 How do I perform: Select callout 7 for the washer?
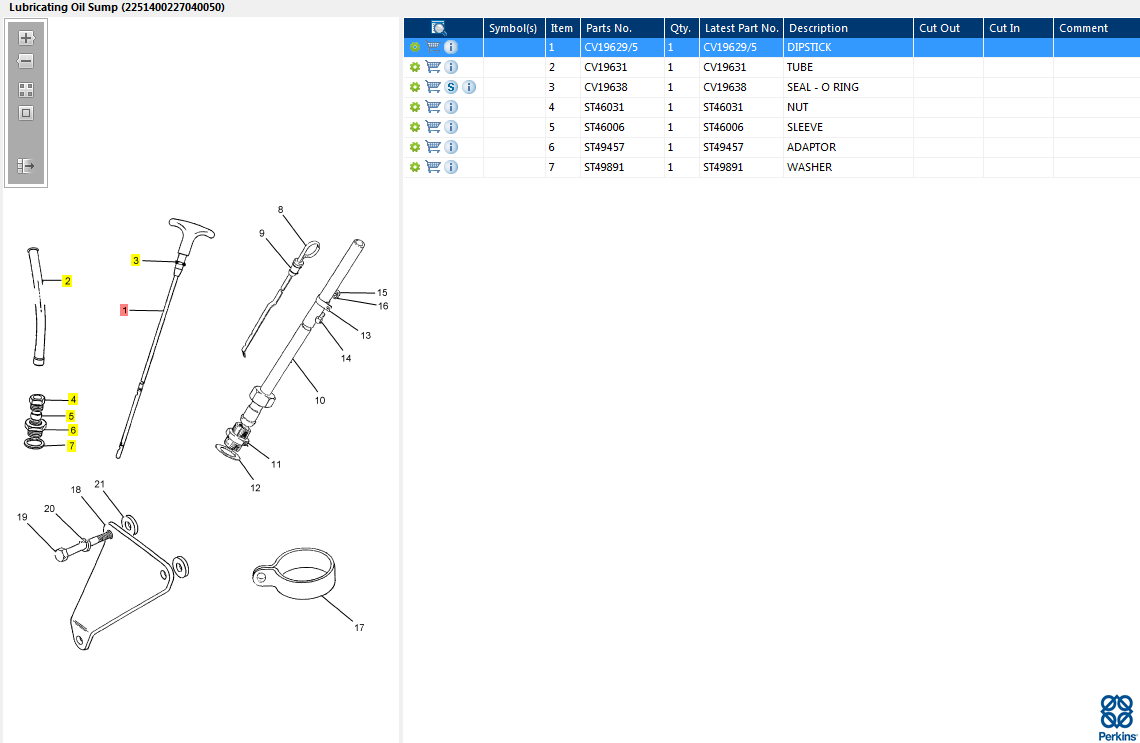71,446
